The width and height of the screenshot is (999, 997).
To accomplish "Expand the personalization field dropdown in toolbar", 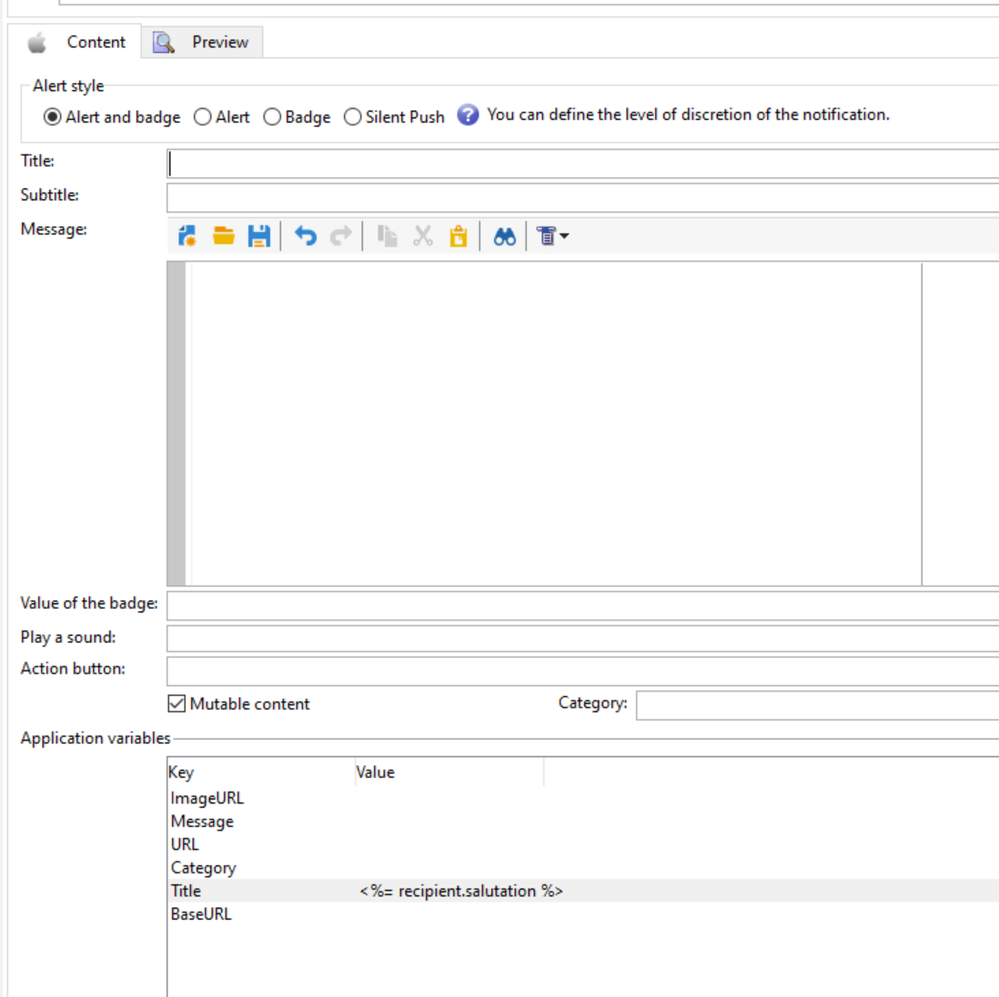I will [553, 236].
